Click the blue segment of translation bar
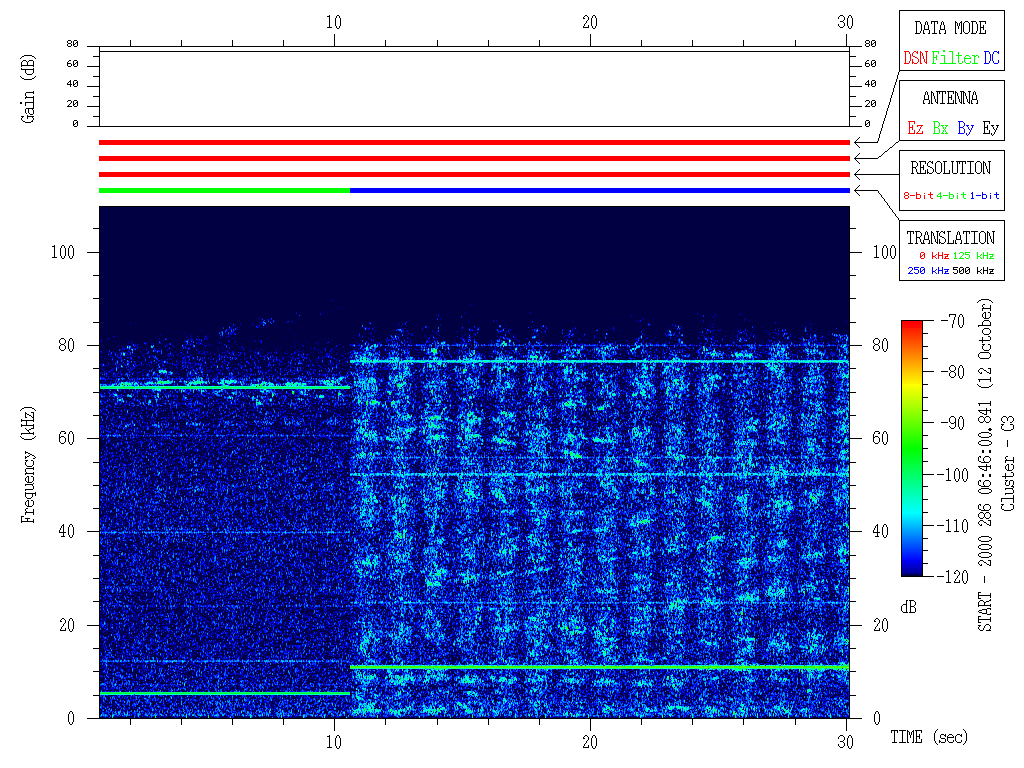1024x768 pixels. (x=600, y=190)
